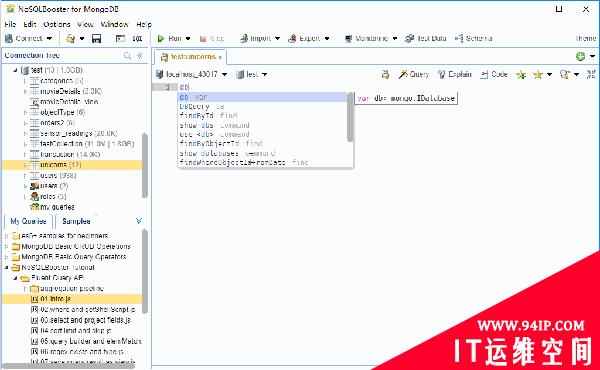The image size is (600, 370).
Task: Close the test.unicorns tab
Action: point(220,57)
